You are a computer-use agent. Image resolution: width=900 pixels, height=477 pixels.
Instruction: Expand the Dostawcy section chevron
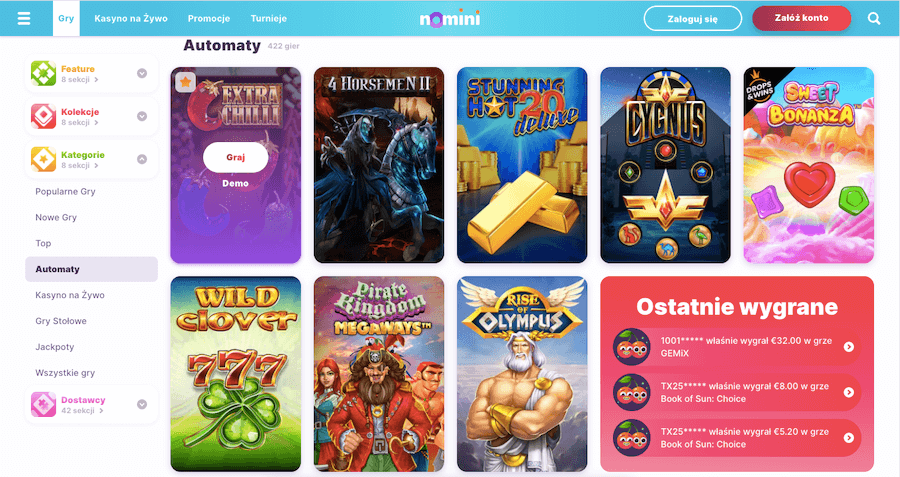point(142,405)
